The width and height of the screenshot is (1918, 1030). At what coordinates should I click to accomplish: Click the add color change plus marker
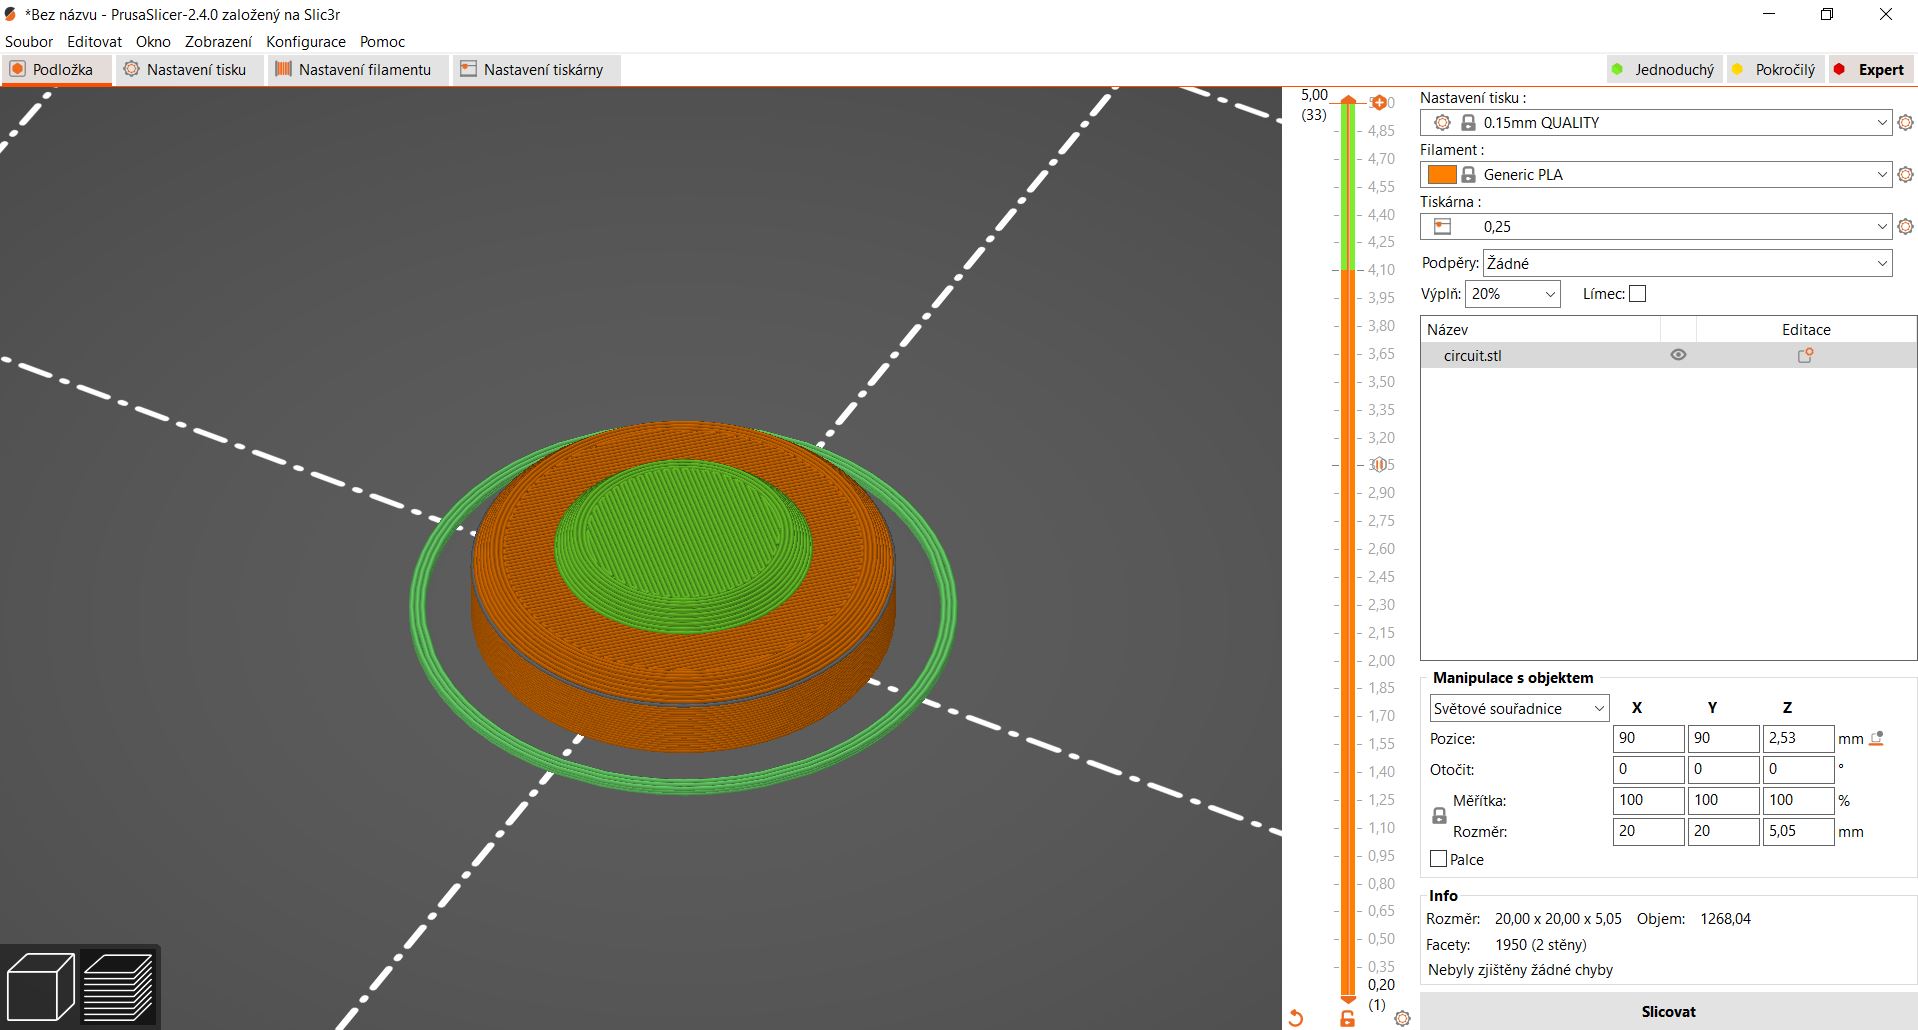click(1379, 102)
